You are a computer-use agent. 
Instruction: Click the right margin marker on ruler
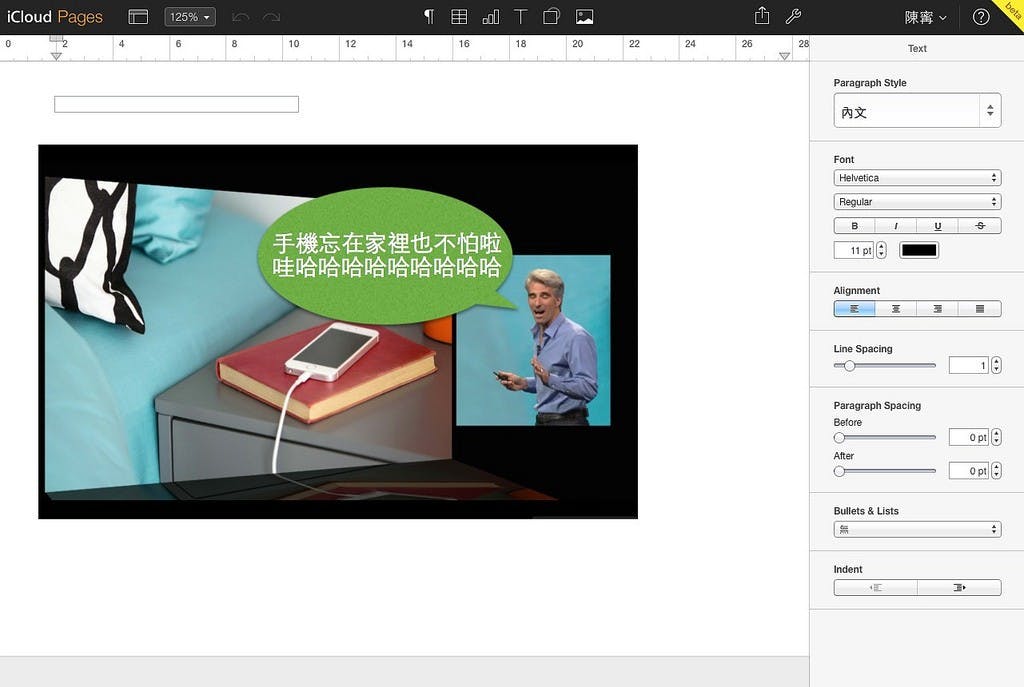click(784, 56)
